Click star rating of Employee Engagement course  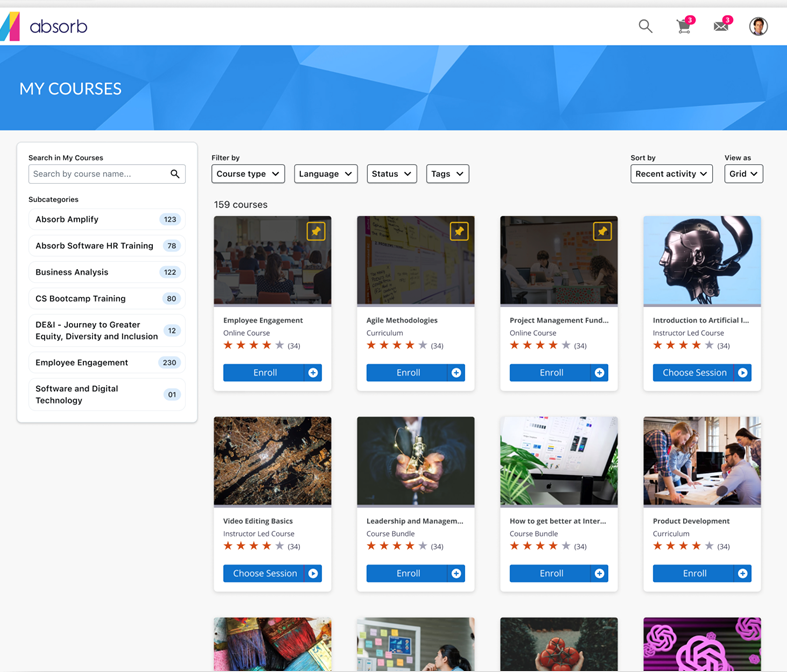pyautogui.click(x=254, y=346)
